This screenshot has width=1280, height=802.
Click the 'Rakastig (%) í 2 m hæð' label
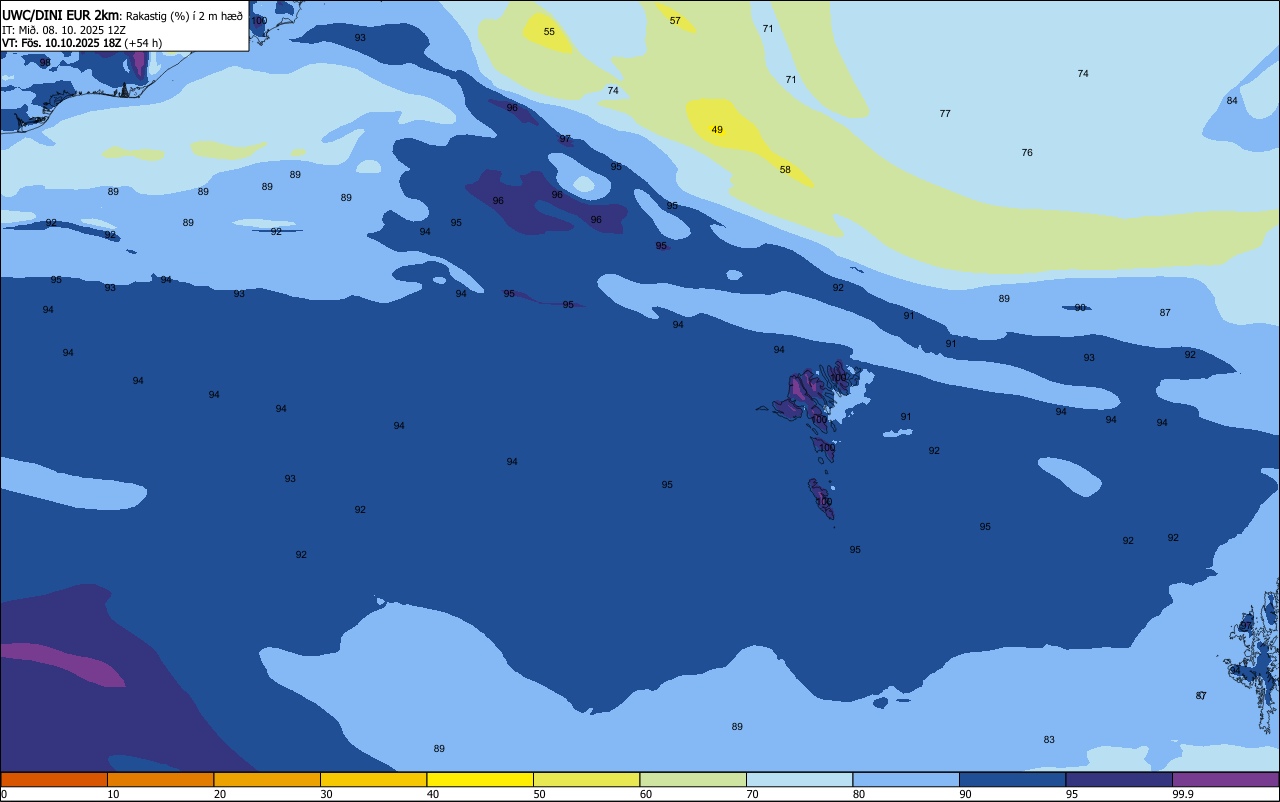pyautogui.click(x=184, y=16)
